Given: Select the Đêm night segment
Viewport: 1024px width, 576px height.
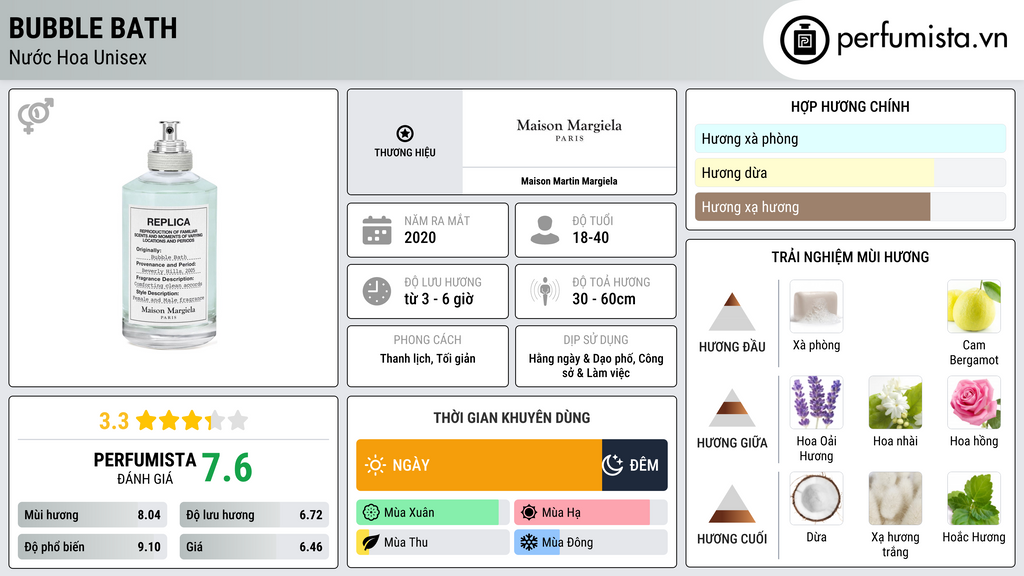Looking at the screenshot, I should 634,465.
